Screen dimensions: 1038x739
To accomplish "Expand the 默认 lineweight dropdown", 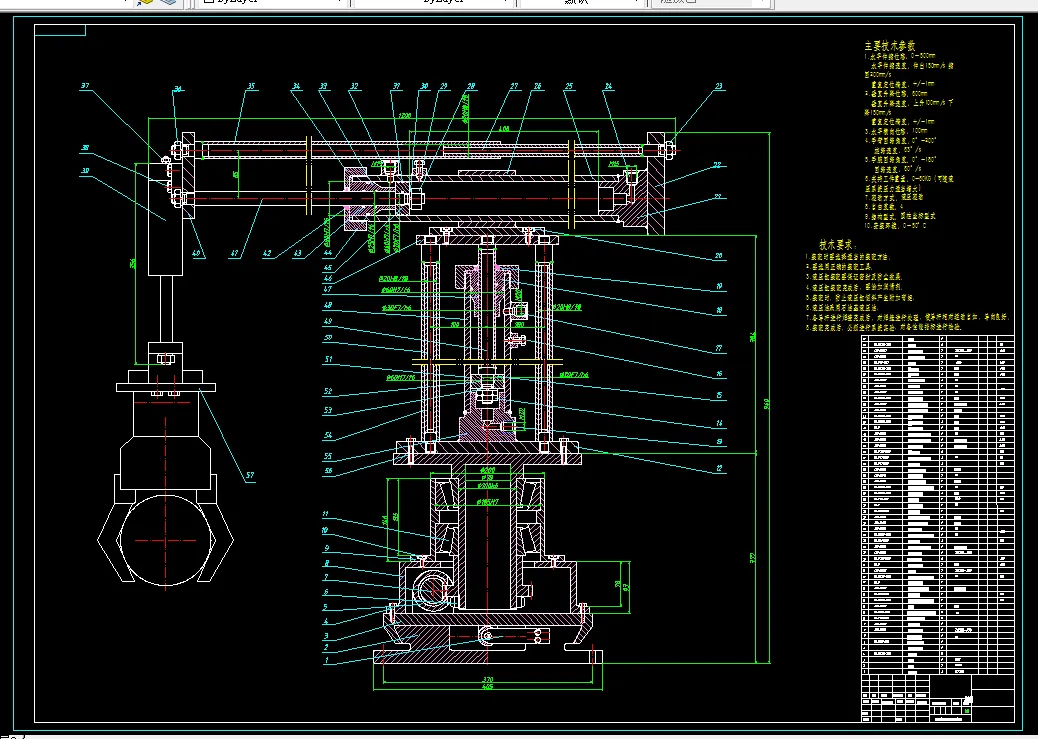I will coord(581,2).
